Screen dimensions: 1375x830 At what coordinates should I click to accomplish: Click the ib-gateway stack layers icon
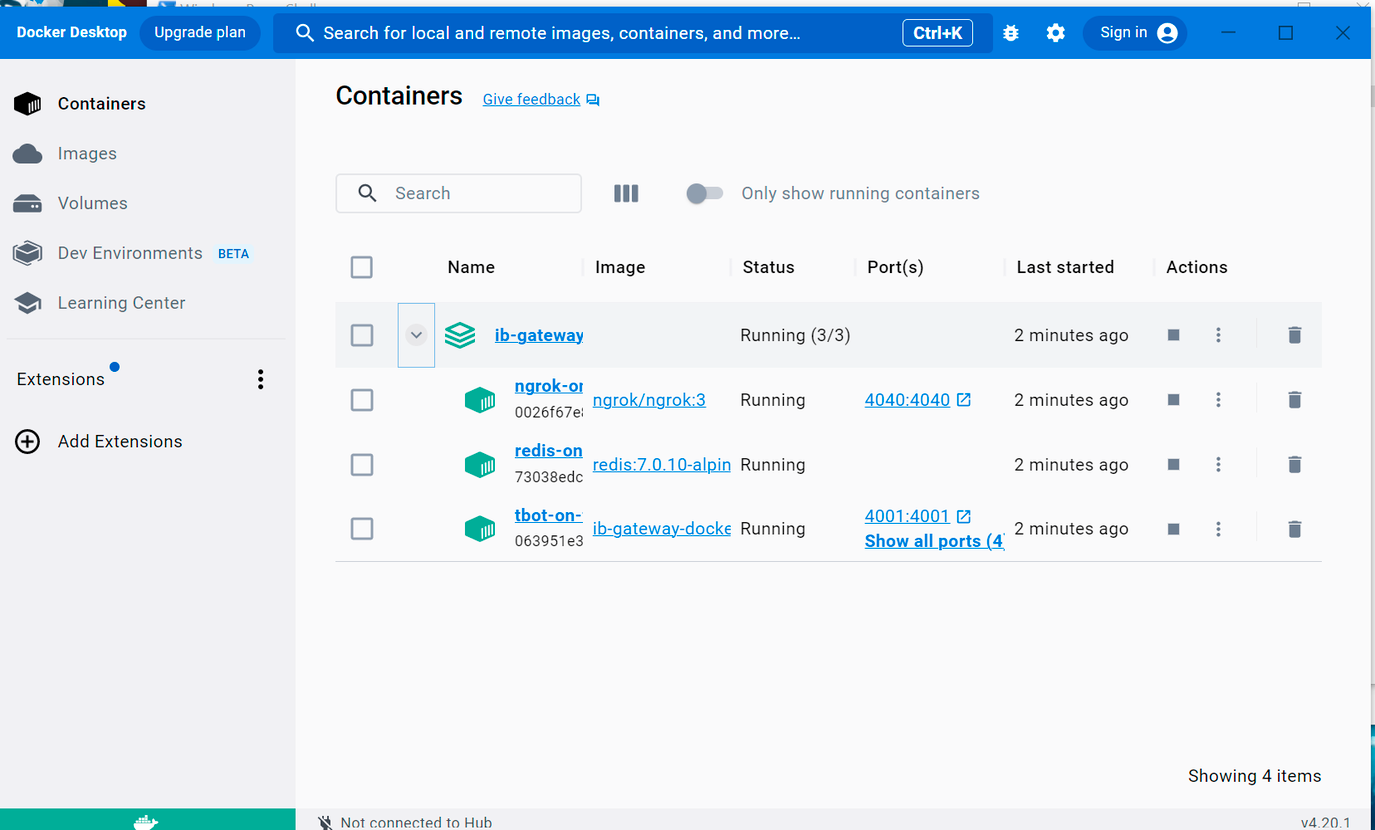pyautogui.click(x=460, y=335)
